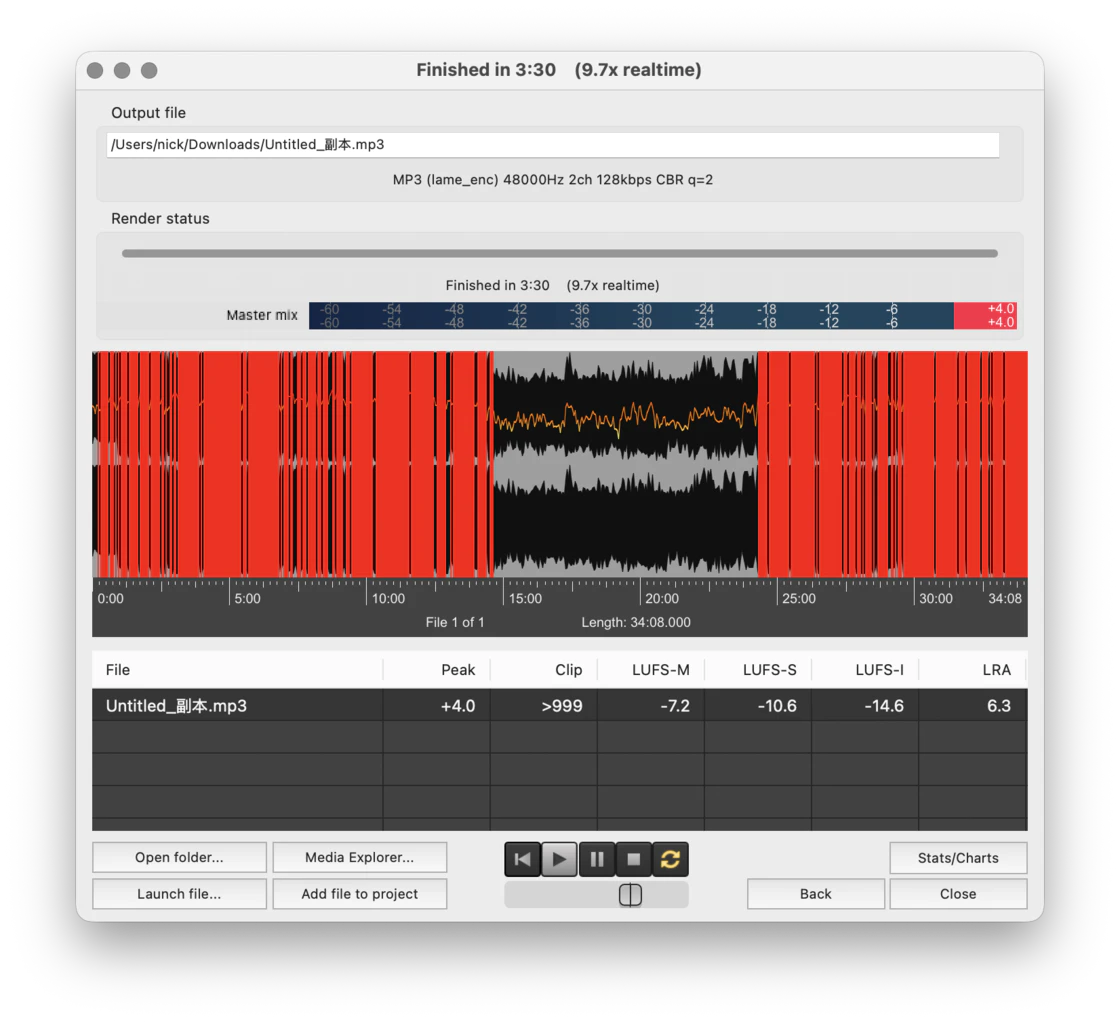Viewport: 1120px width, 1022px height.
Task: Click the waveform preview display
Action: (x=560, y=465)
